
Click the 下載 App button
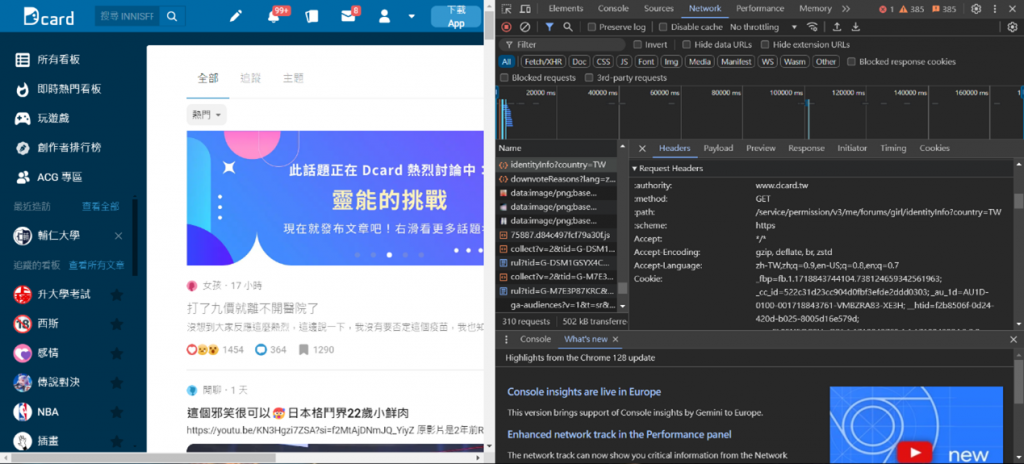pos(456,16)
